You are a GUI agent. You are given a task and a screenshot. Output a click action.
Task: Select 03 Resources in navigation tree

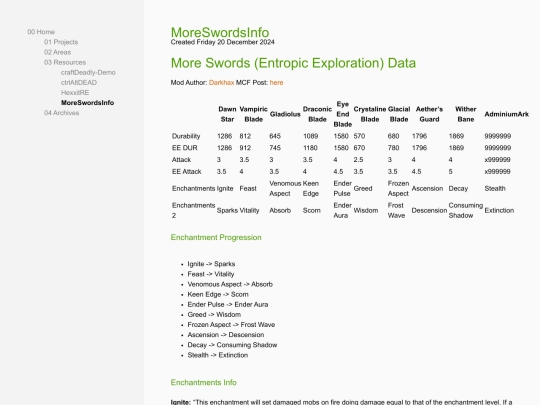tap(65, 62)
